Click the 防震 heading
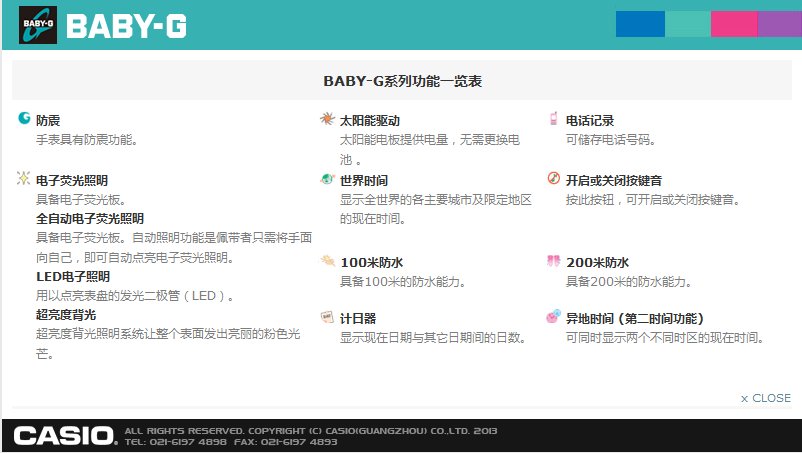 pyautogui.click(x=48, y=121)
